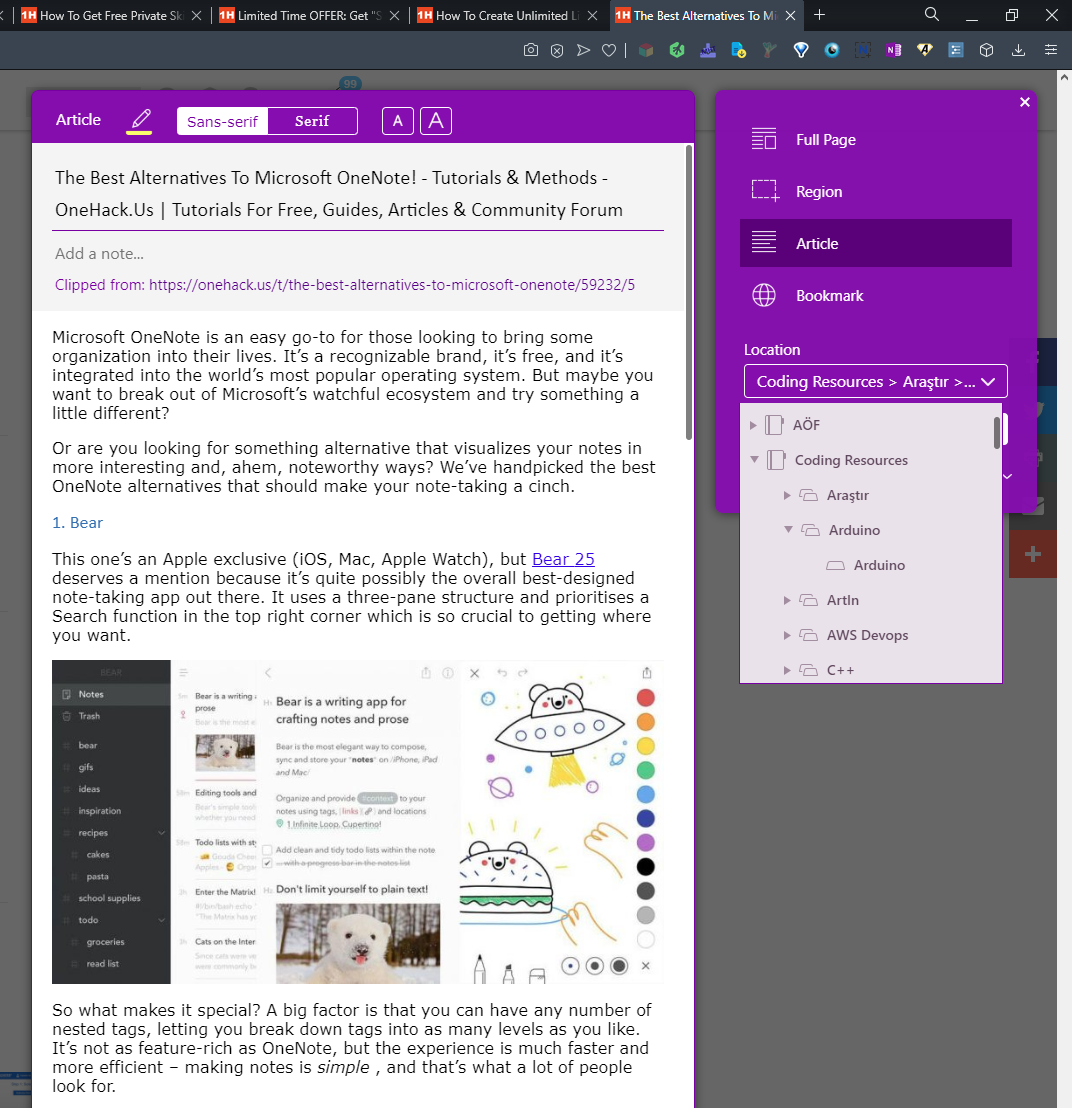Screen dimensions: 1072x1108
Task: Open the browser downloads icon
Action: [1018, 50]
